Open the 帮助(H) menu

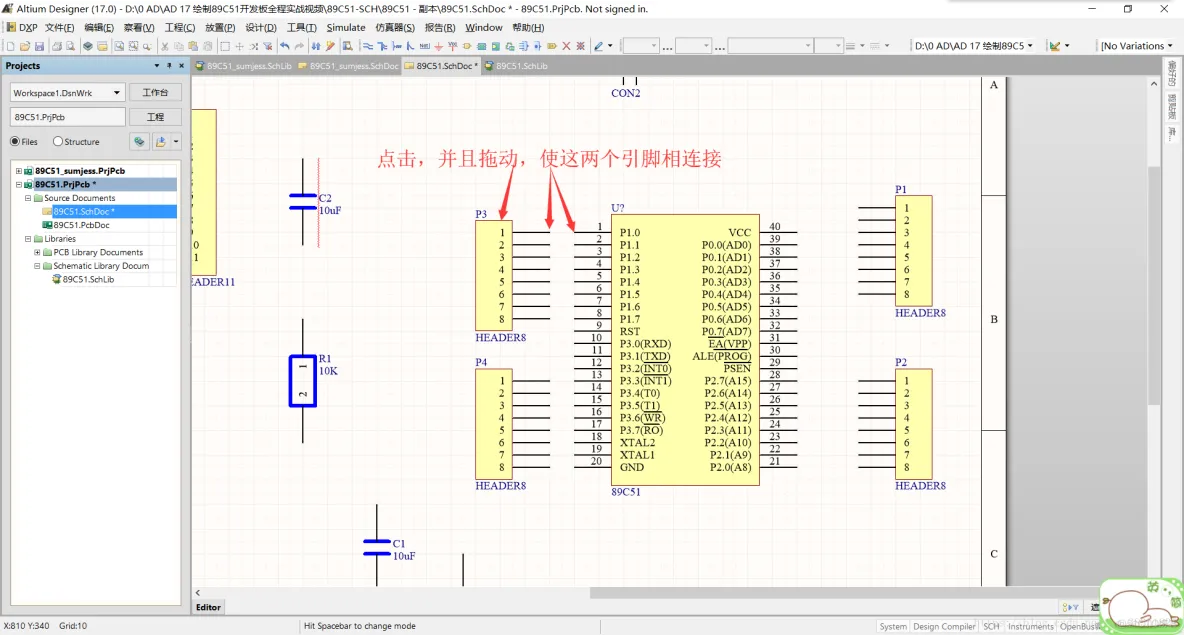pyautogui.click(x=528, y=27)
